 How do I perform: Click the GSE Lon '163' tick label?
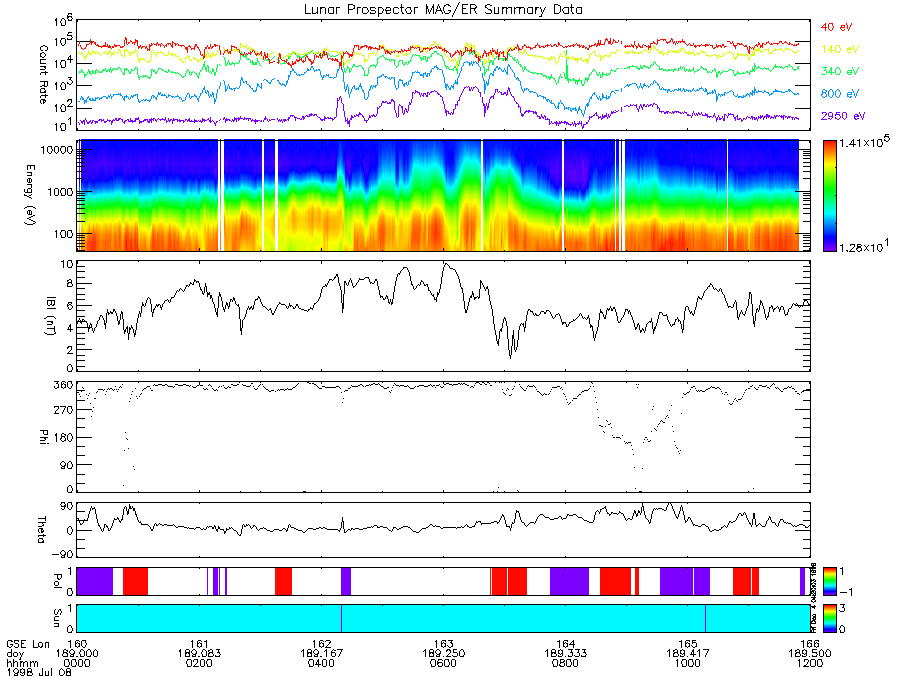(x=444, y=644)
